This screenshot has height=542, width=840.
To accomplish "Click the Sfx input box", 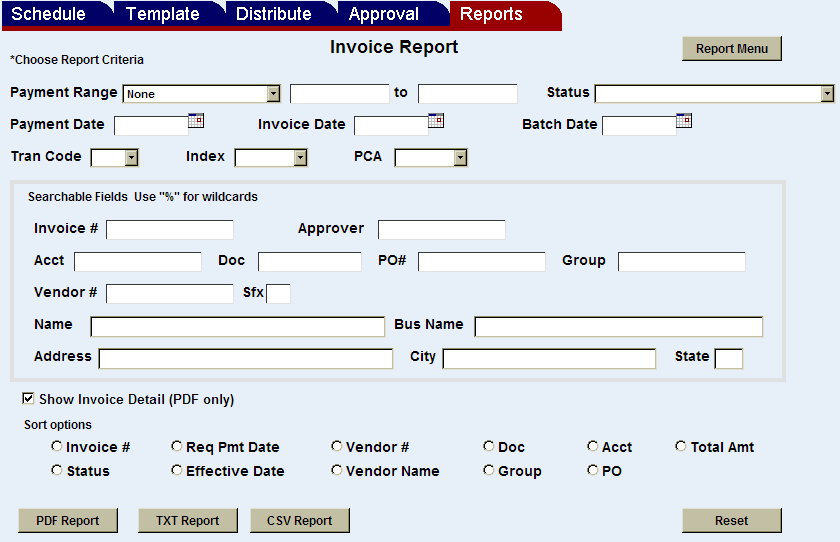I will click(x=278, y=294).
